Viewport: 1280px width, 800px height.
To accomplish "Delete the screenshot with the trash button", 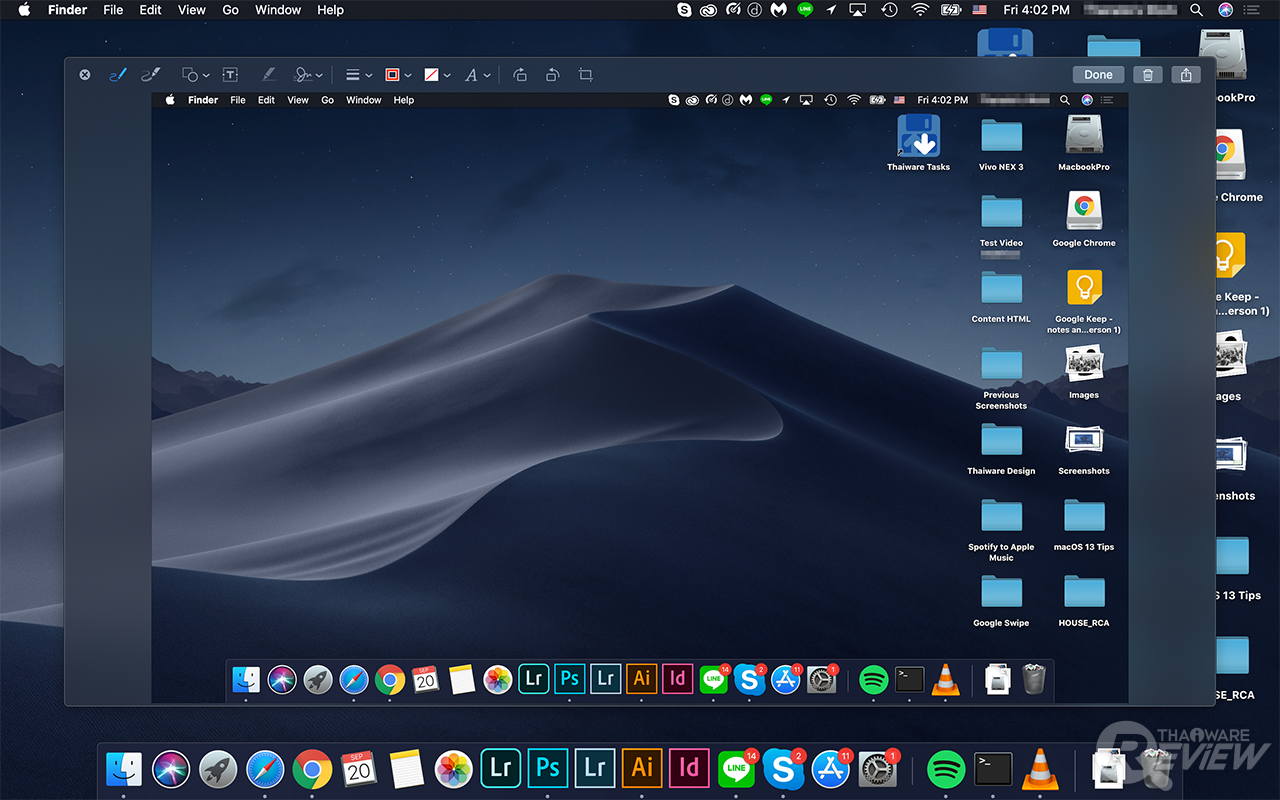I will tap(1148, 75).
